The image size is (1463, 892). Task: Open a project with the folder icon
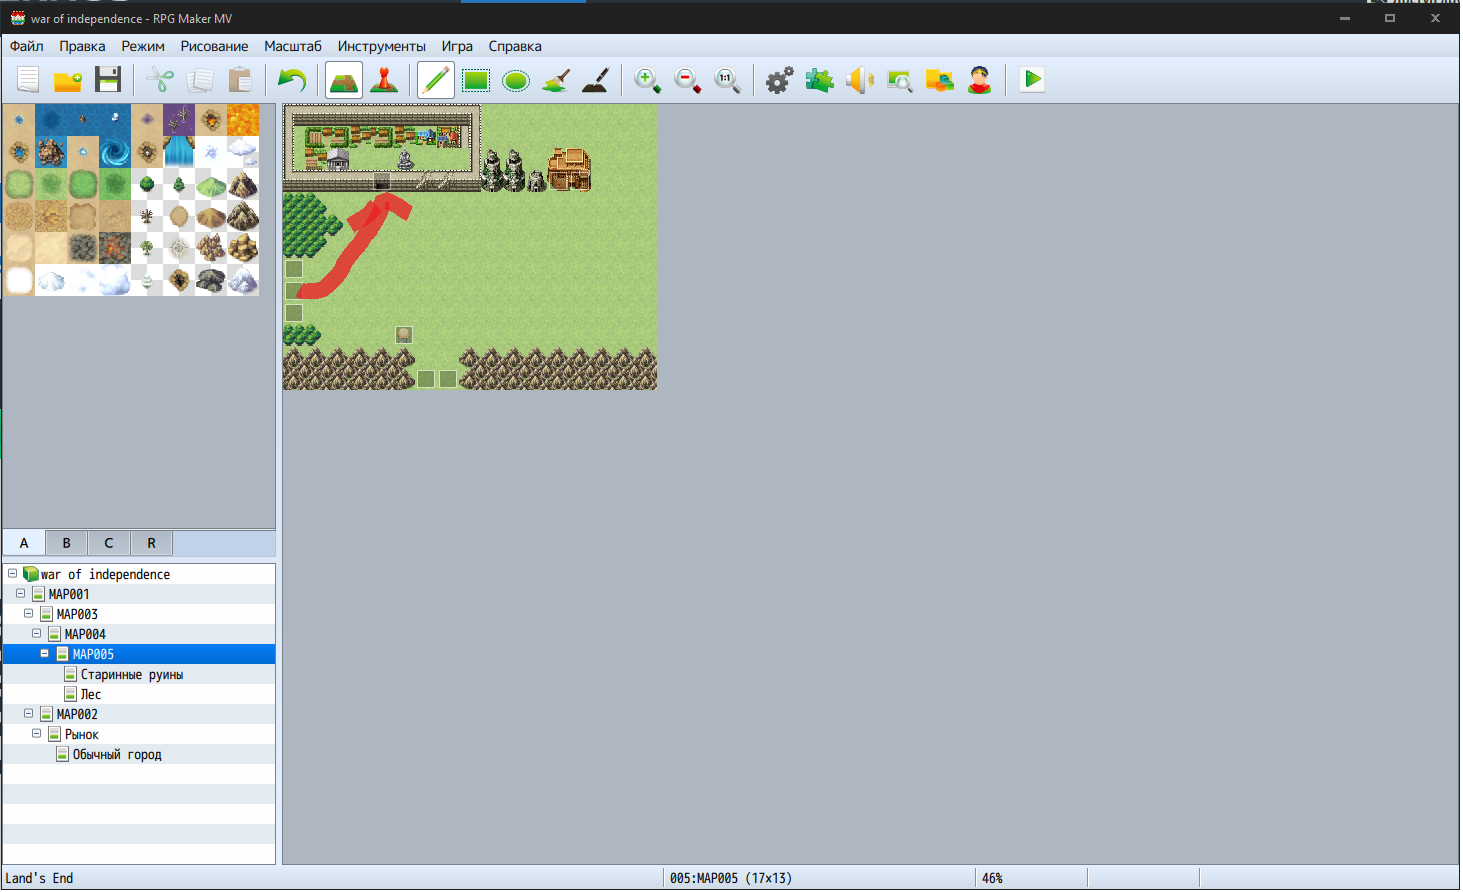pos(68,80)
